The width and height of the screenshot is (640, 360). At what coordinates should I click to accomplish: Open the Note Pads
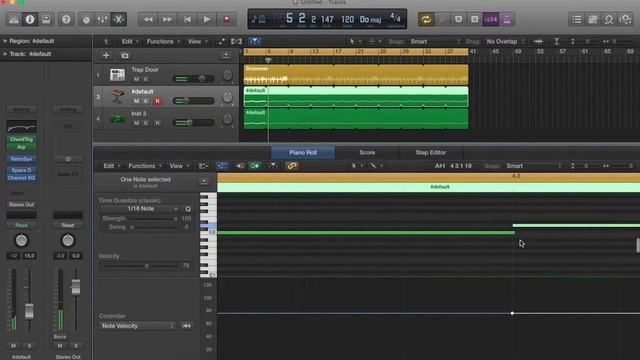pyautogui.click(x=593, y=19)
